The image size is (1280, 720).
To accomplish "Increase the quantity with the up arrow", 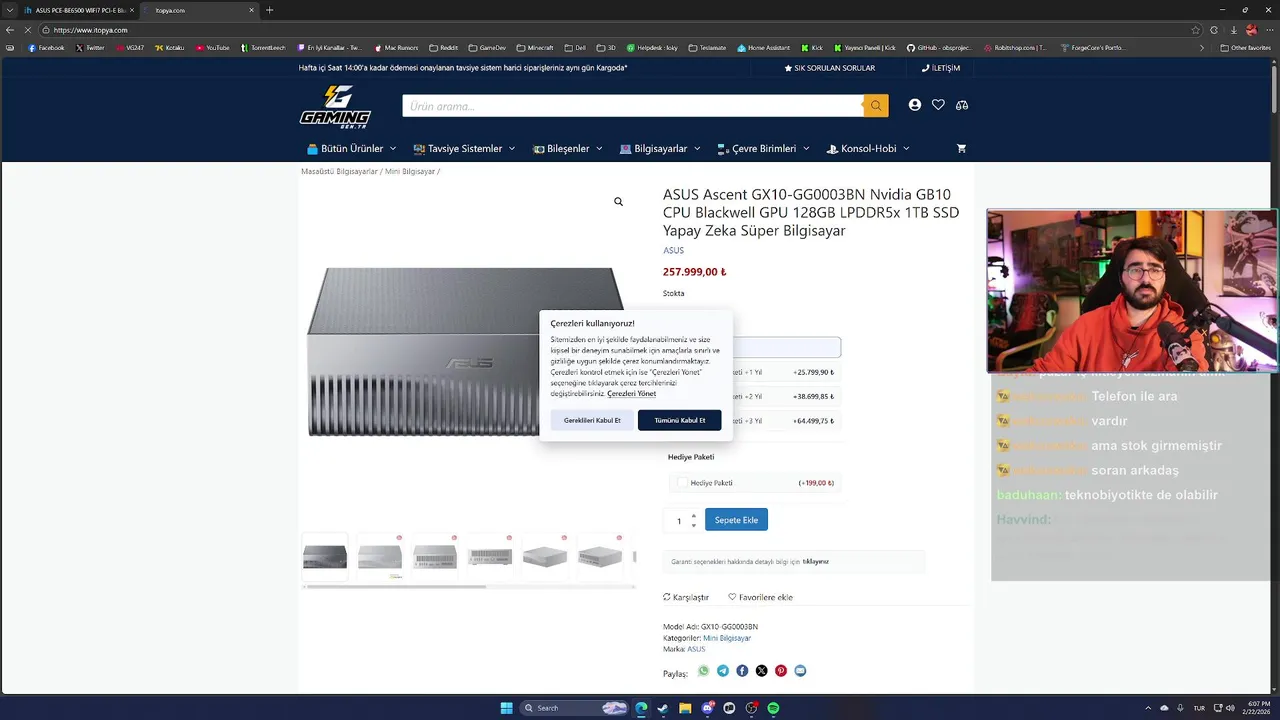I will [x=694, y=515].
